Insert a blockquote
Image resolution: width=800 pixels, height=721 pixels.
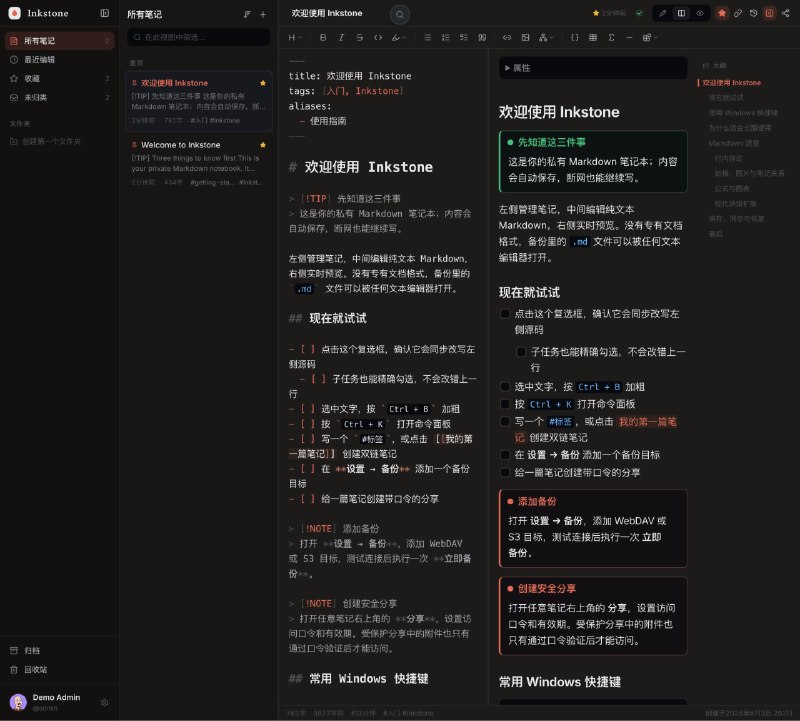(482, 37)
